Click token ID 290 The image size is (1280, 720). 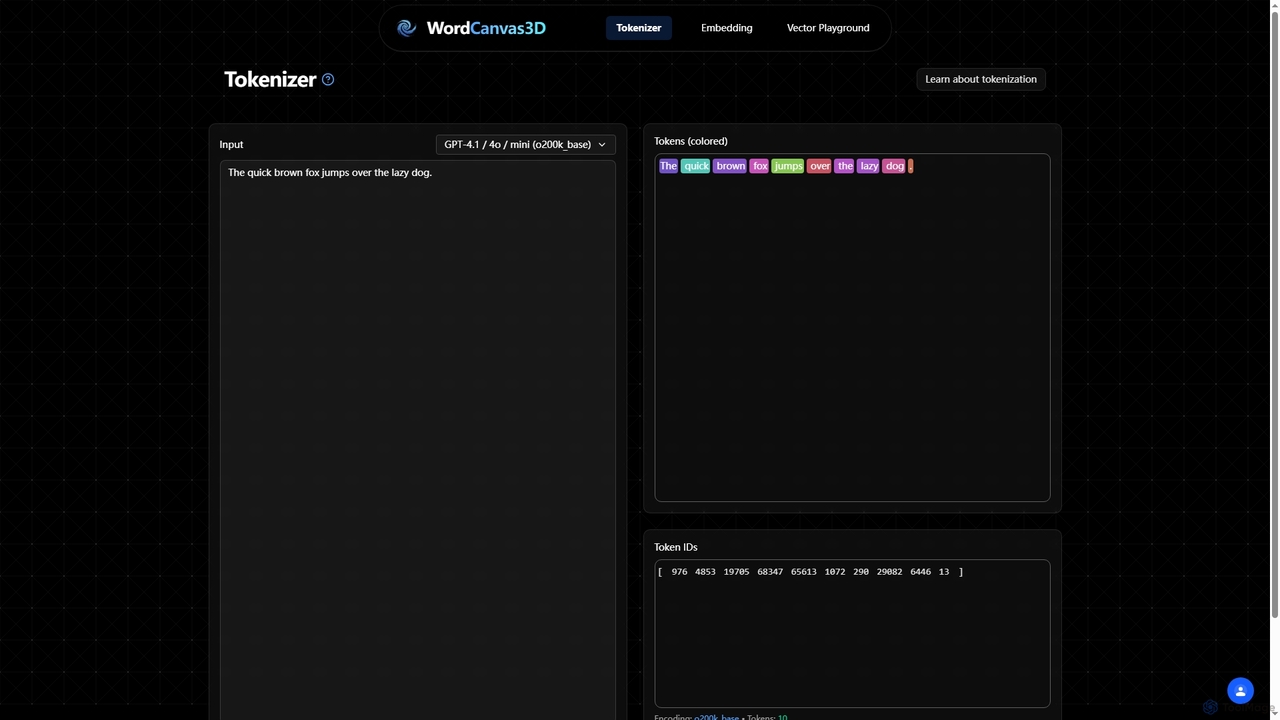(861, 572)
